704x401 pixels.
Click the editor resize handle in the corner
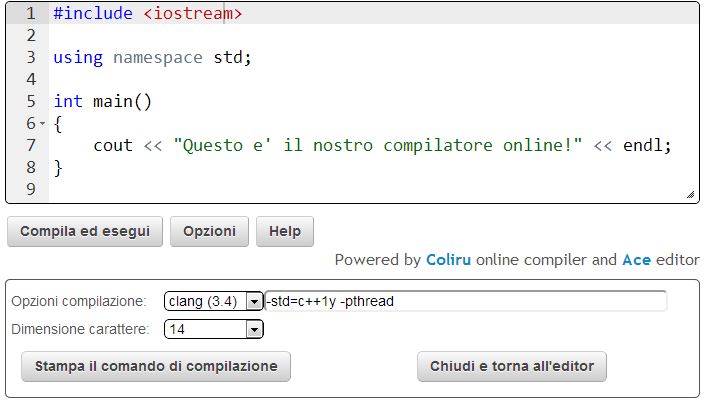coord(690,195)
